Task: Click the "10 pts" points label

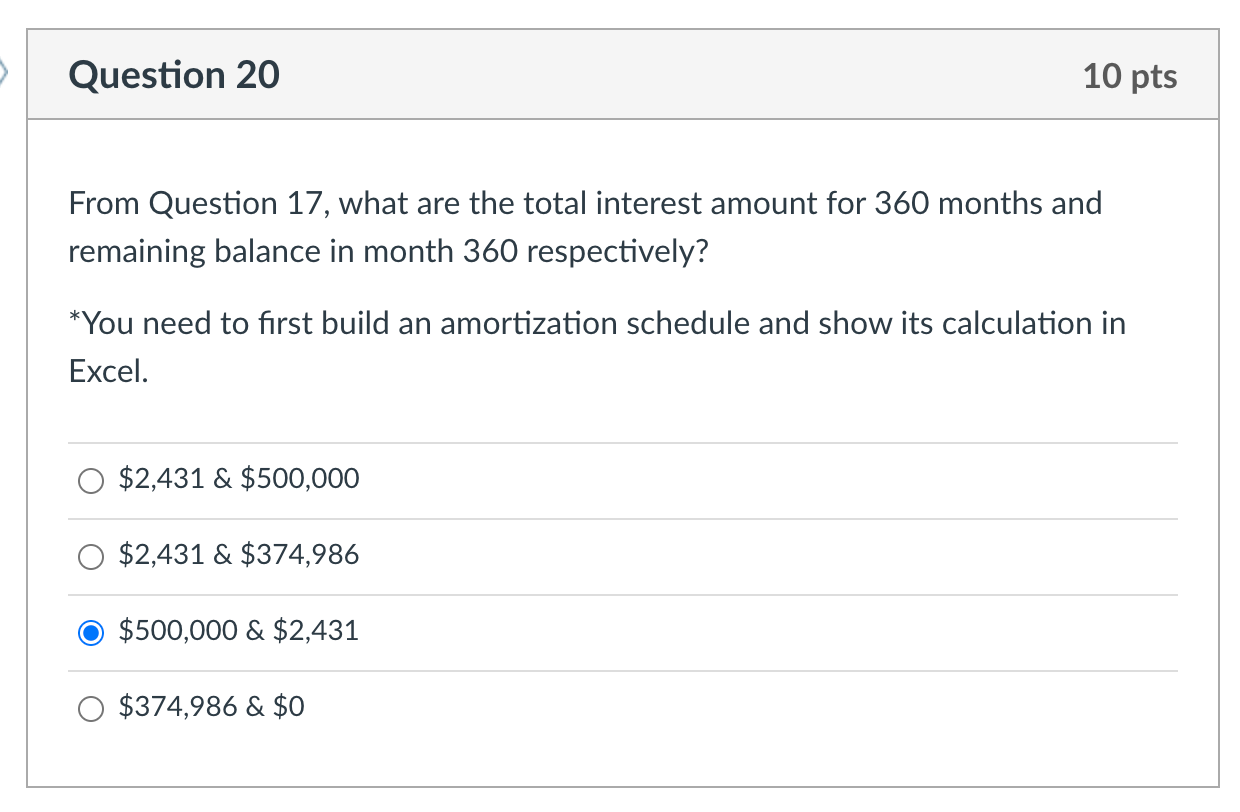Action: pyautogui.click(x=1128, y=74)
